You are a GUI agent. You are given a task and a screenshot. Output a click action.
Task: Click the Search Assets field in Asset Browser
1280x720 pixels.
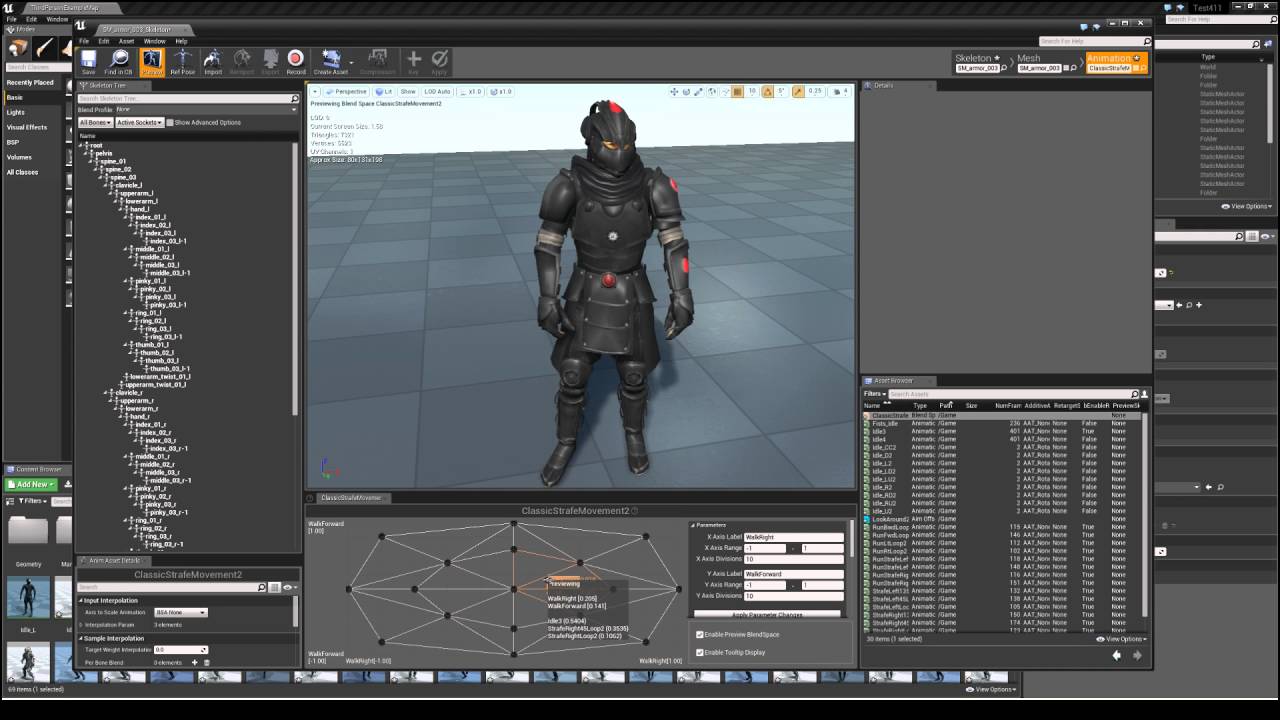pyautogui.click(x=1013, y=394)
